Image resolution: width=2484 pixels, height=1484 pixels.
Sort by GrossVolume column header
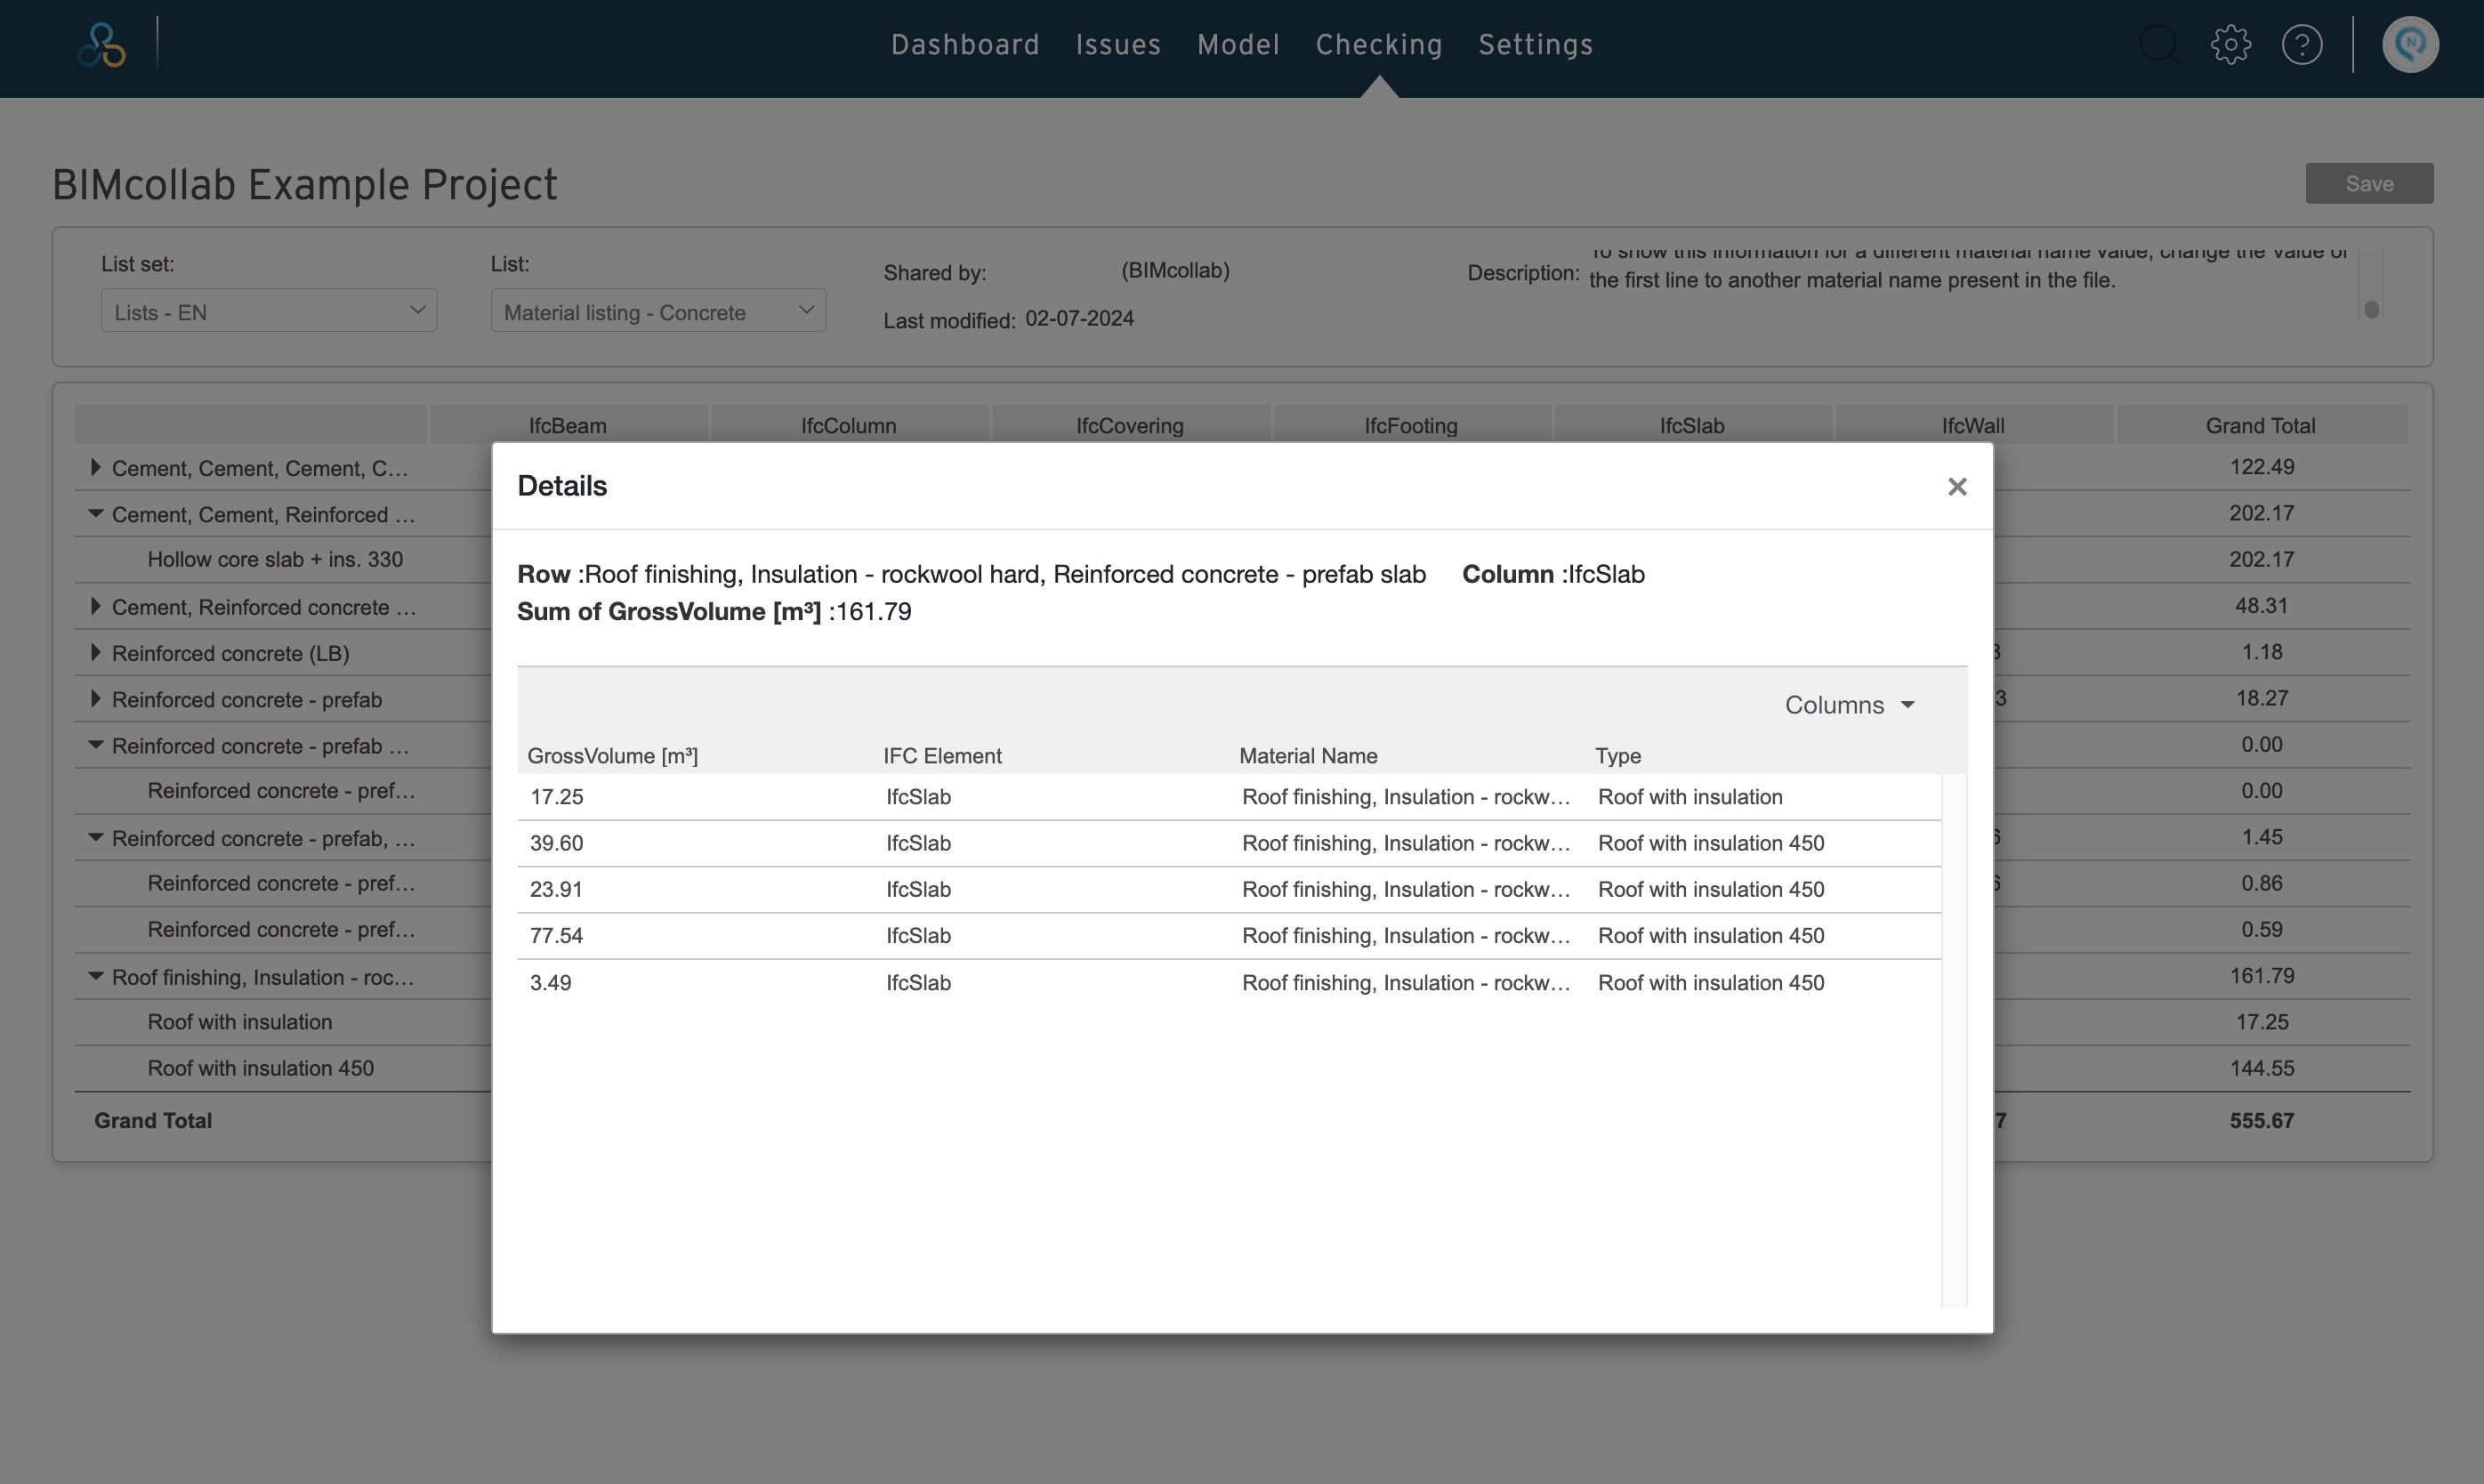pyautogui.click(x=612, y=756)
